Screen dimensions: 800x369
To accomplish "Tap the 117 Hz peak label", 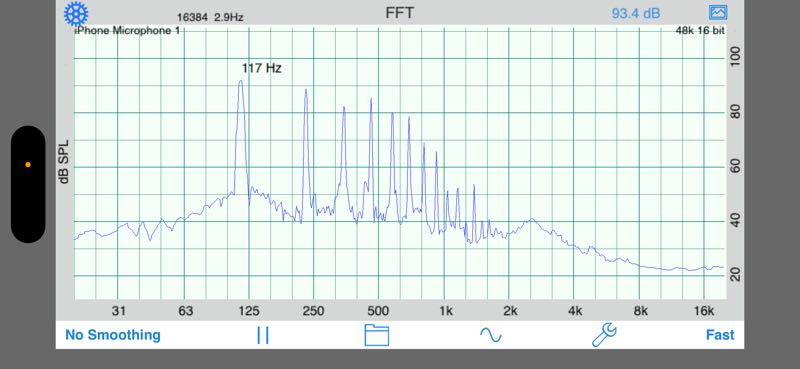I will [x=262, y=68].
